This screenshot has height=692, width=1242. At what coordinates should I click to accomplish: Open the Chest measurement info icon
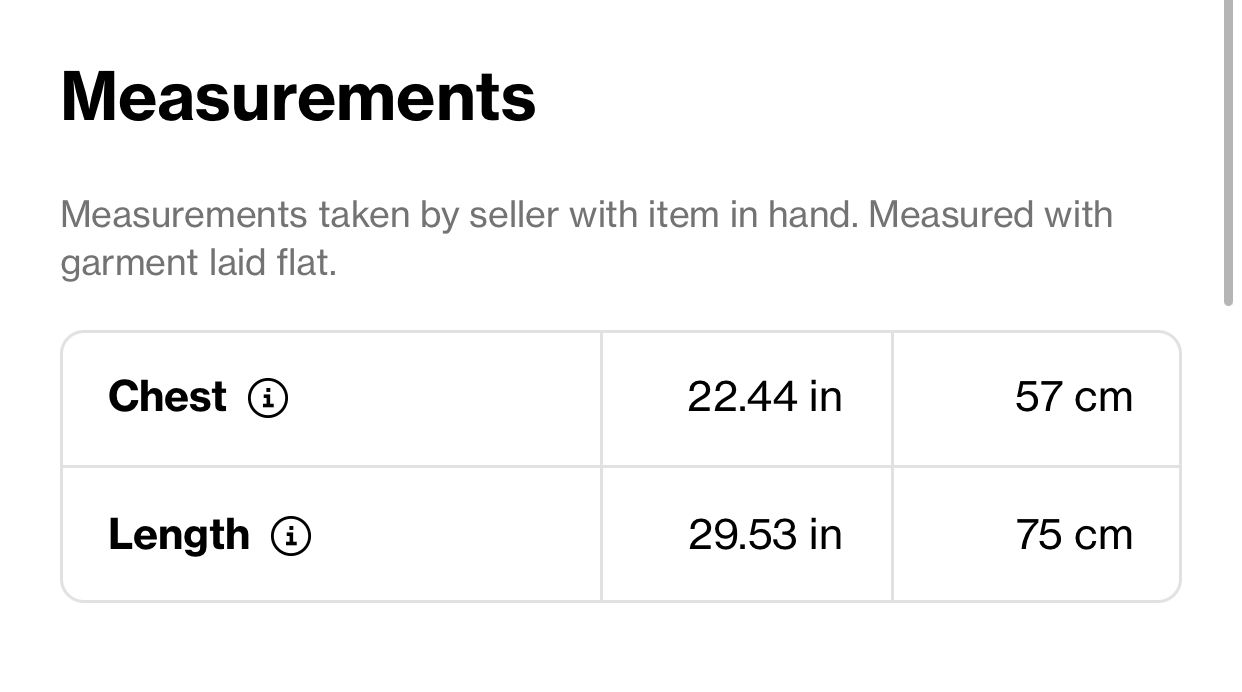[x=268, y=399]
